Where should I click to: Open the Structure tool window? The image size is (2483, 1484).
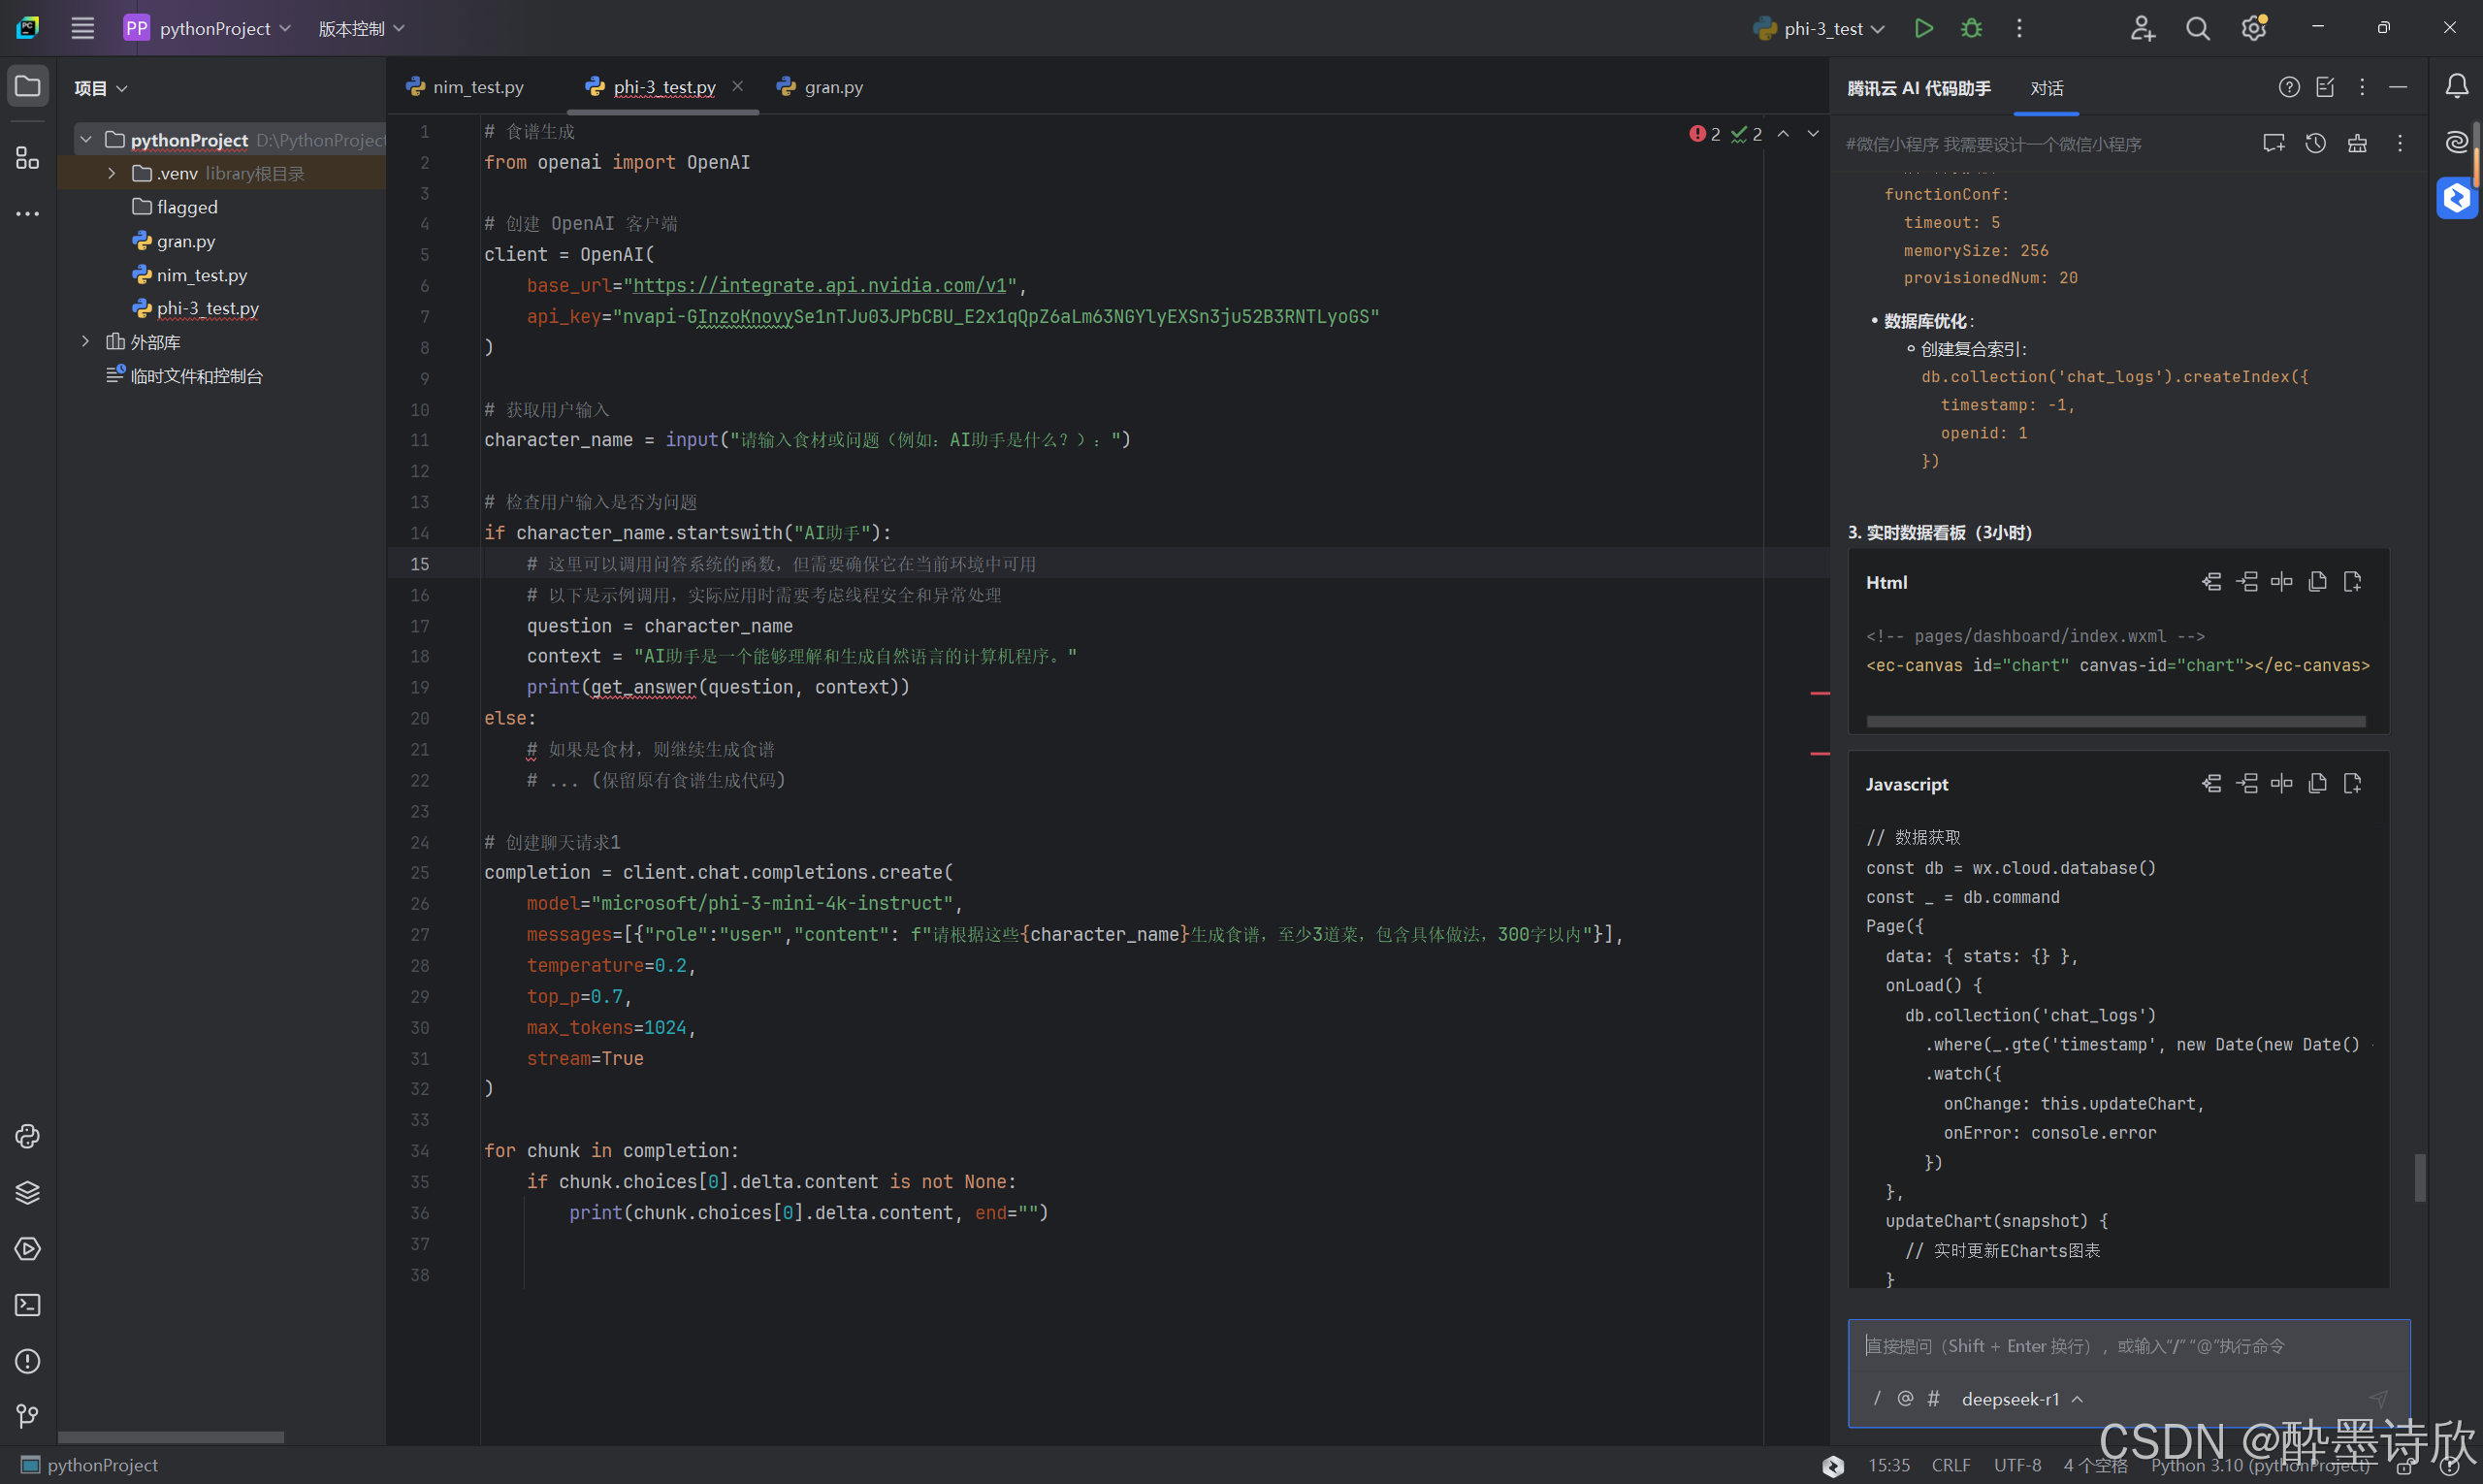27,158
